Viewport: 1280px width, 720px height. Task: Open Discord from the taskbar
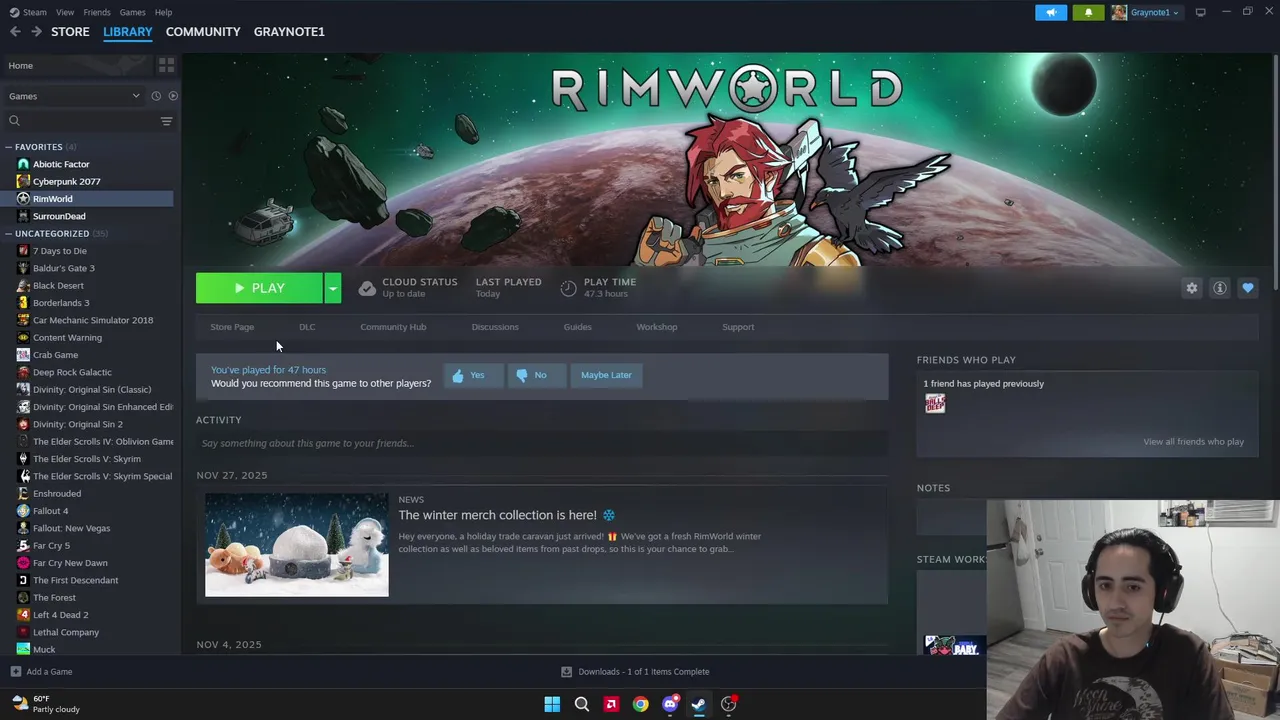(670, 704)
